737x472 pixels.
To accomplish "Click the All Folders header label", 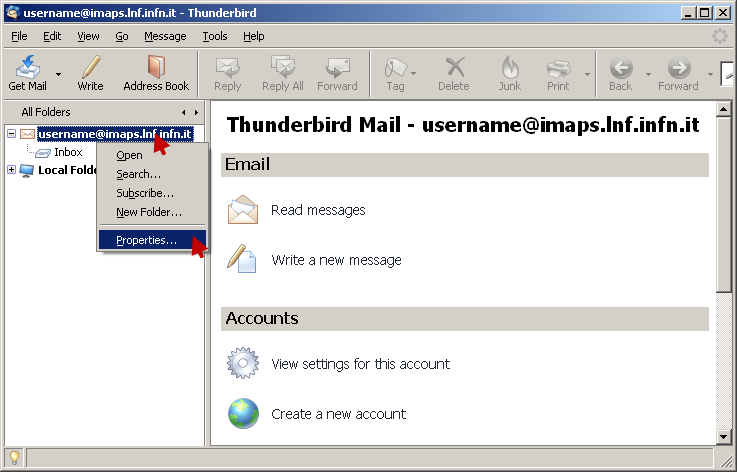I will pyautogui.click(x=46, y=112).
